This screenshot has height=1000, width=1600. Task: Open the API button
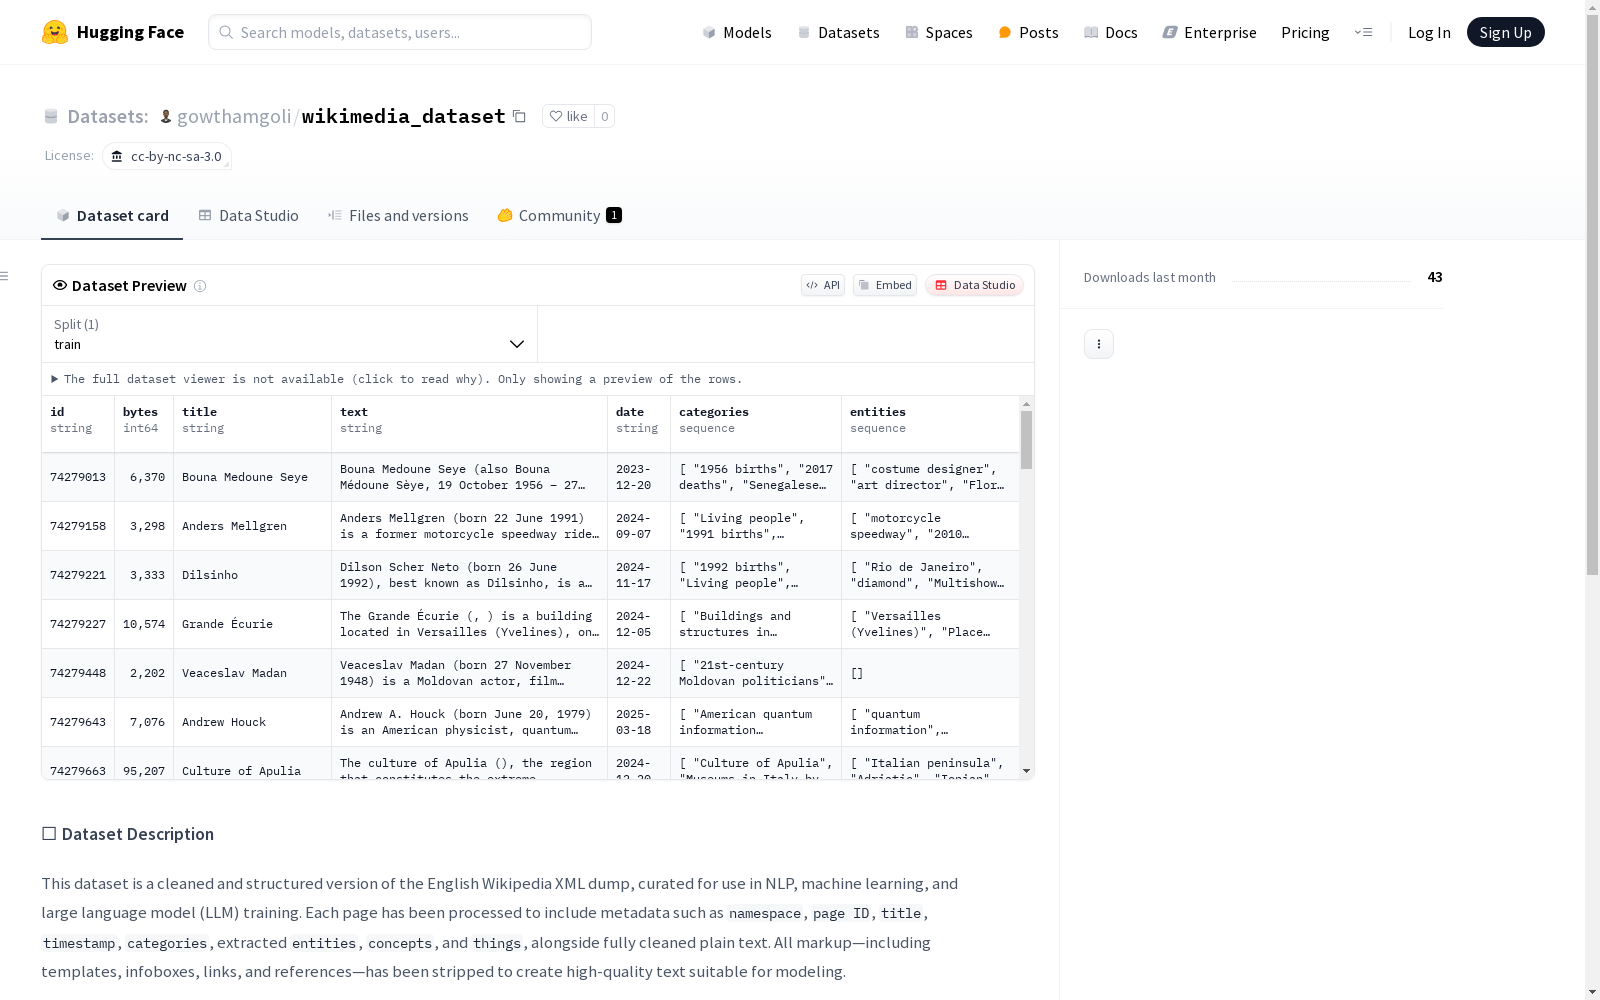pyautogui.click(x=823, y=285)
